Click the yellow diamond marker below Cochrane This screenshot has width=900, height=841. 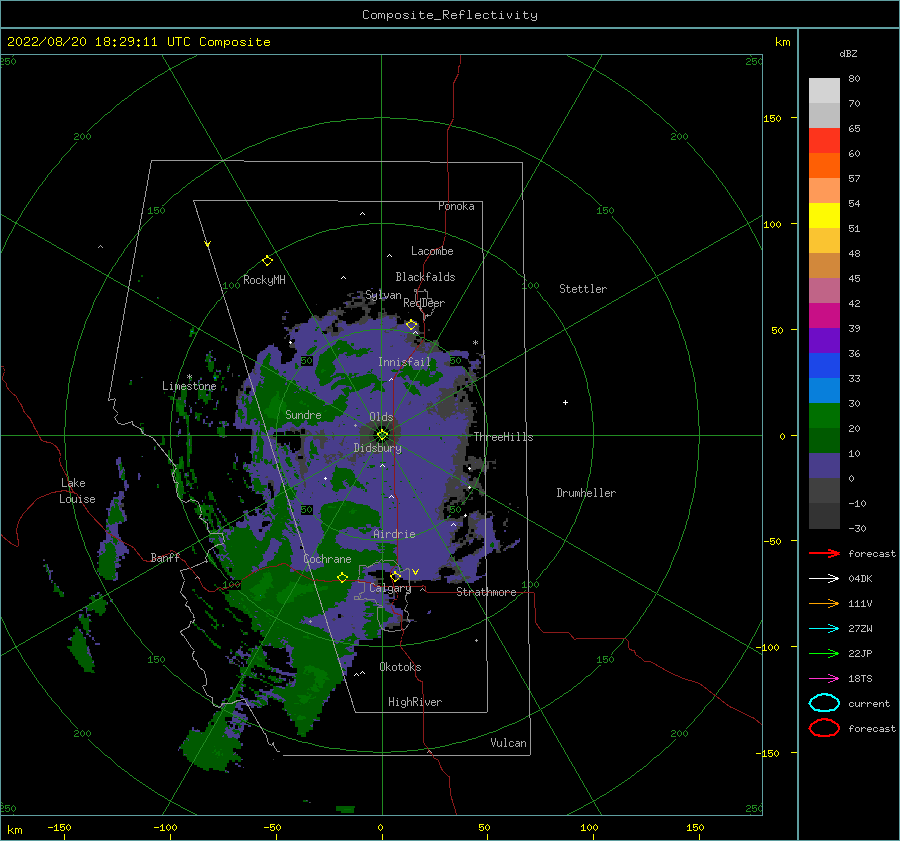pos(342,577)
